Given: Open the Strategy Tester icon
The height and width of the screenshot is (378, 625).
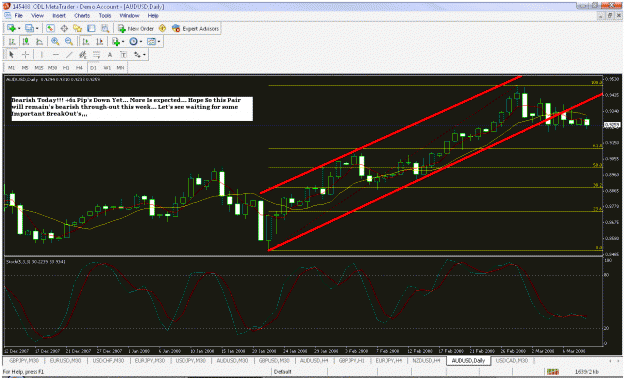Looking at the screenshot, I should [105, 28].
